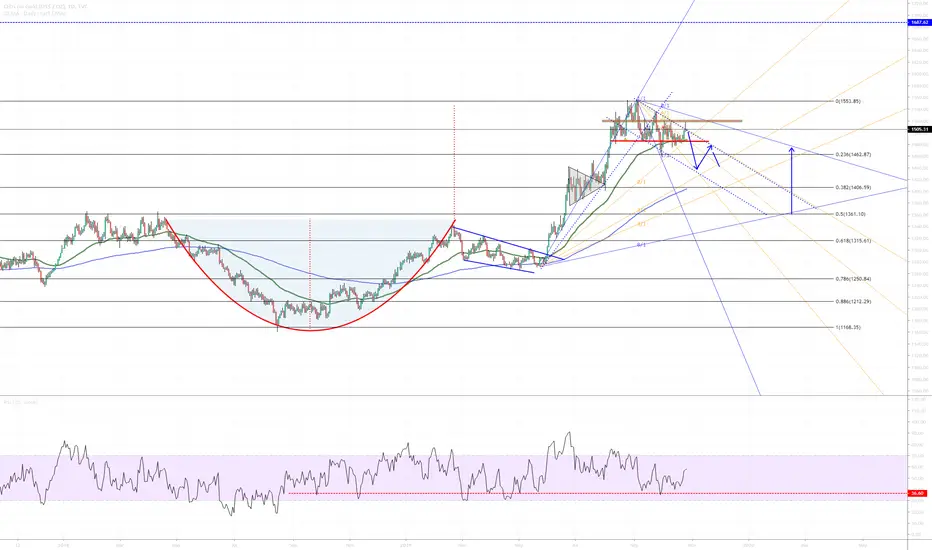Select the red horizontal support line on price
This screenshot has width=932, height=550.
point(660,141)
